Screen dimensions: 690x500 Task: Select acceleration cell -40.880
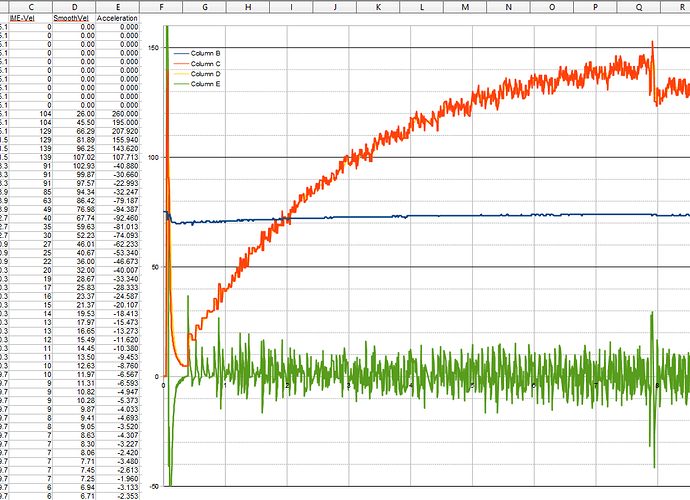coord(118,166)
